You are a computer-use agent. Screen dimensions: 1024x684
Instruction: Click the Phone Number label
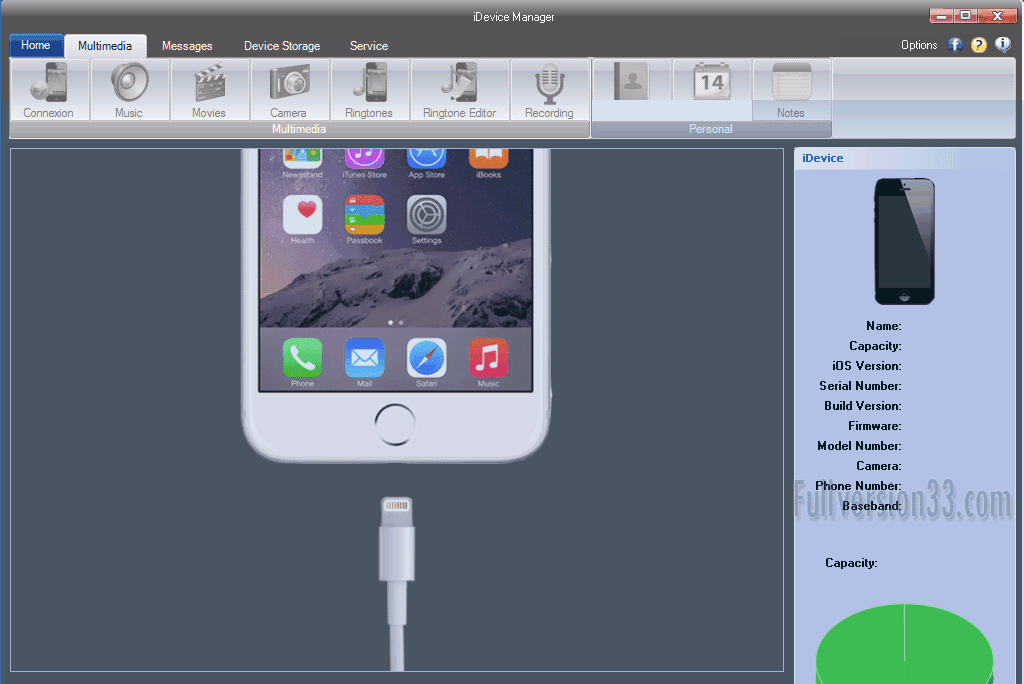click(x=858, y=486)
